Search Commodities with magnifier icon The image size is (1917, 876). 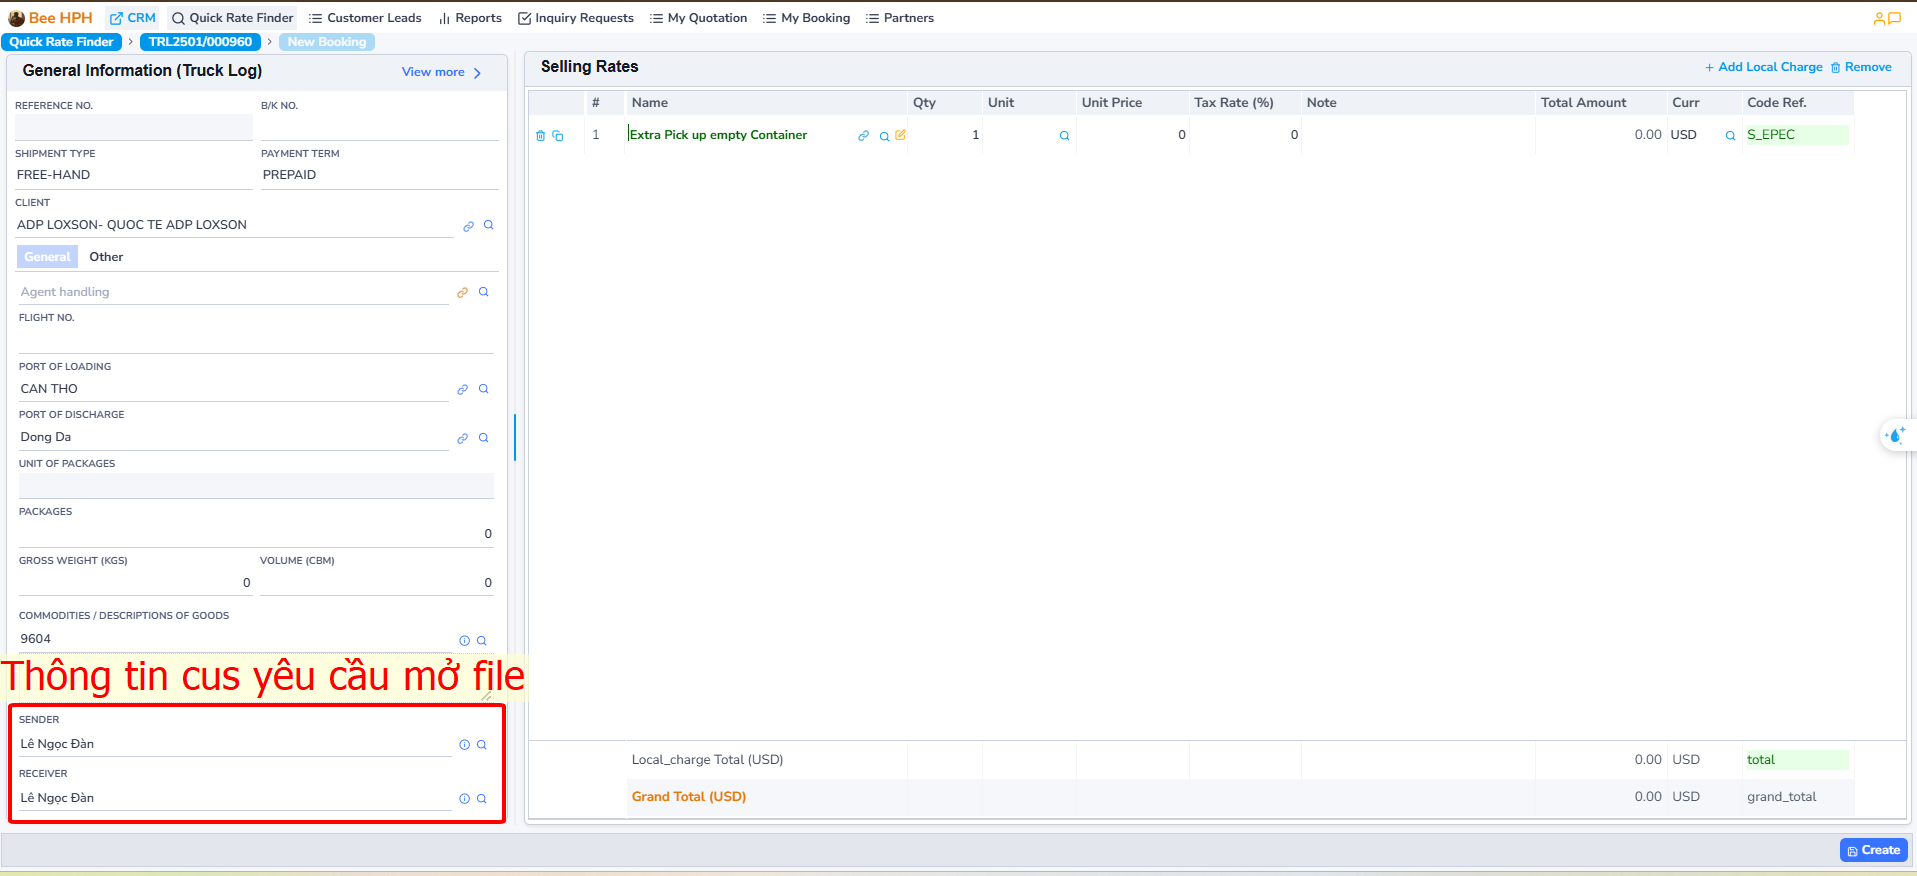[482, 641]
